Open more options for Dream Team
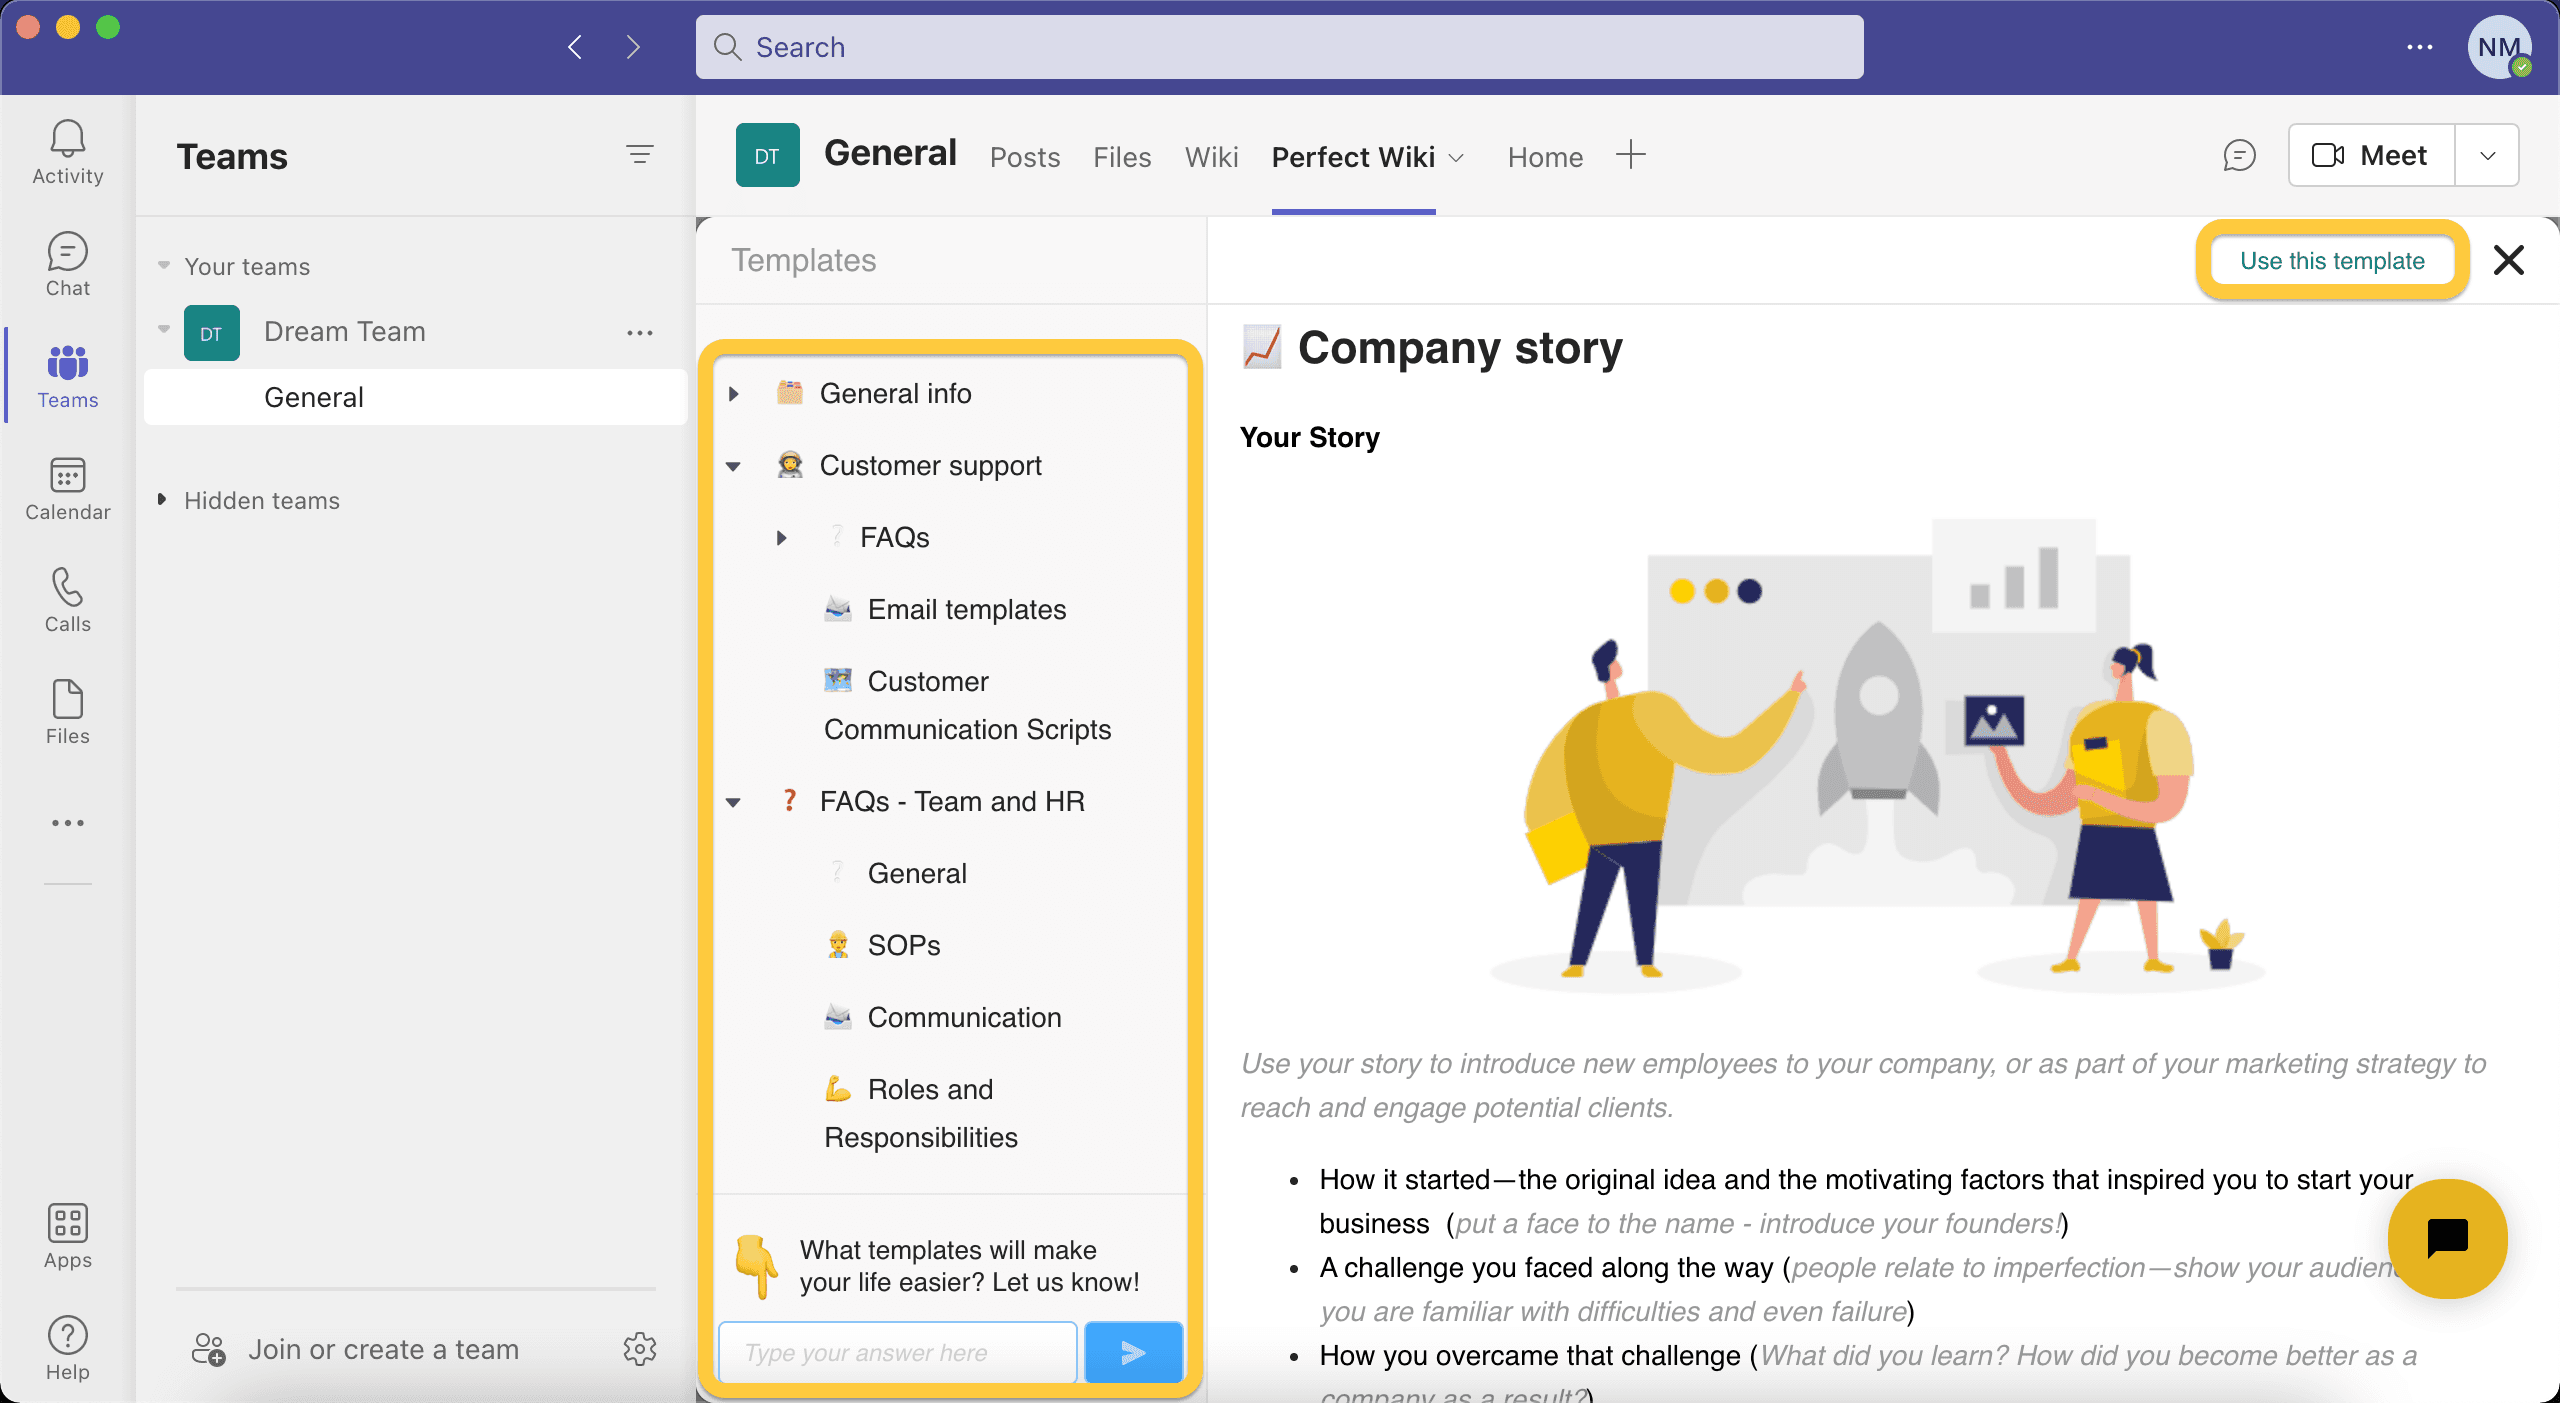2560x1403 pixels. pos(640,332)
